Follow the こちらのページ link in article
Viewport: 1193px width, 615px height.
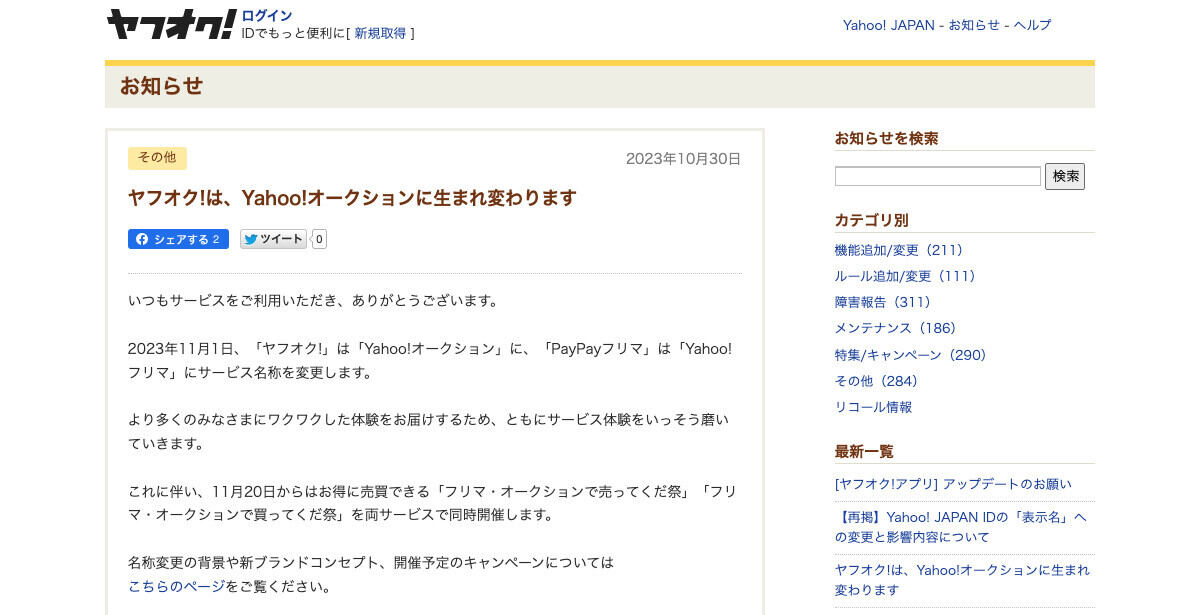click(x=177, y=587)
